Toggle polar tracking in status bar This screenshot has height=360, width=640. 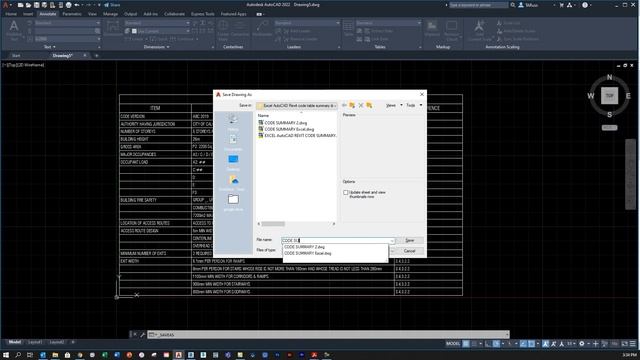496,344
